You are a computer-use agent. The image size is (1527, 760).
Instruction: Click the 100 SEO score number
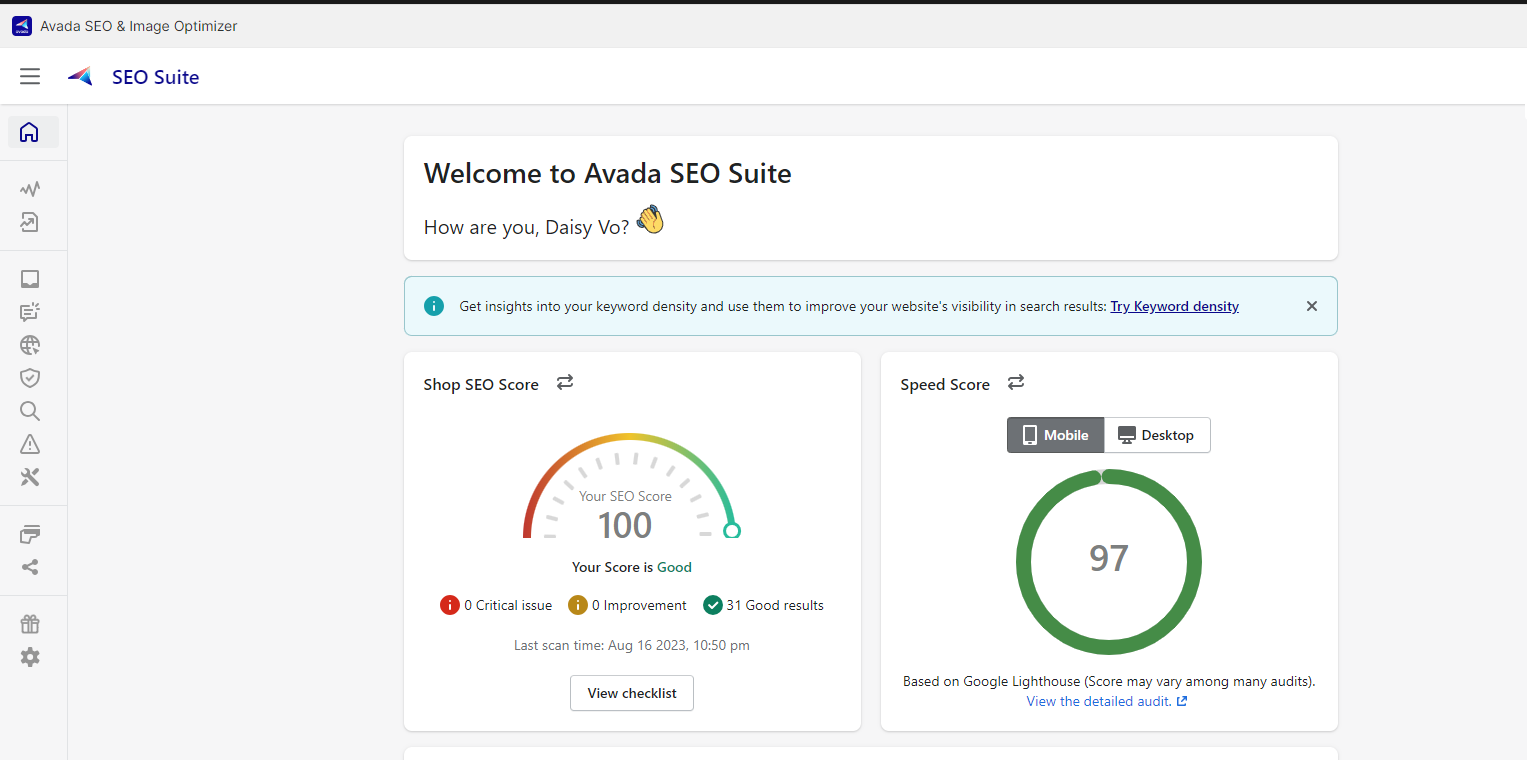coord(625,525)
